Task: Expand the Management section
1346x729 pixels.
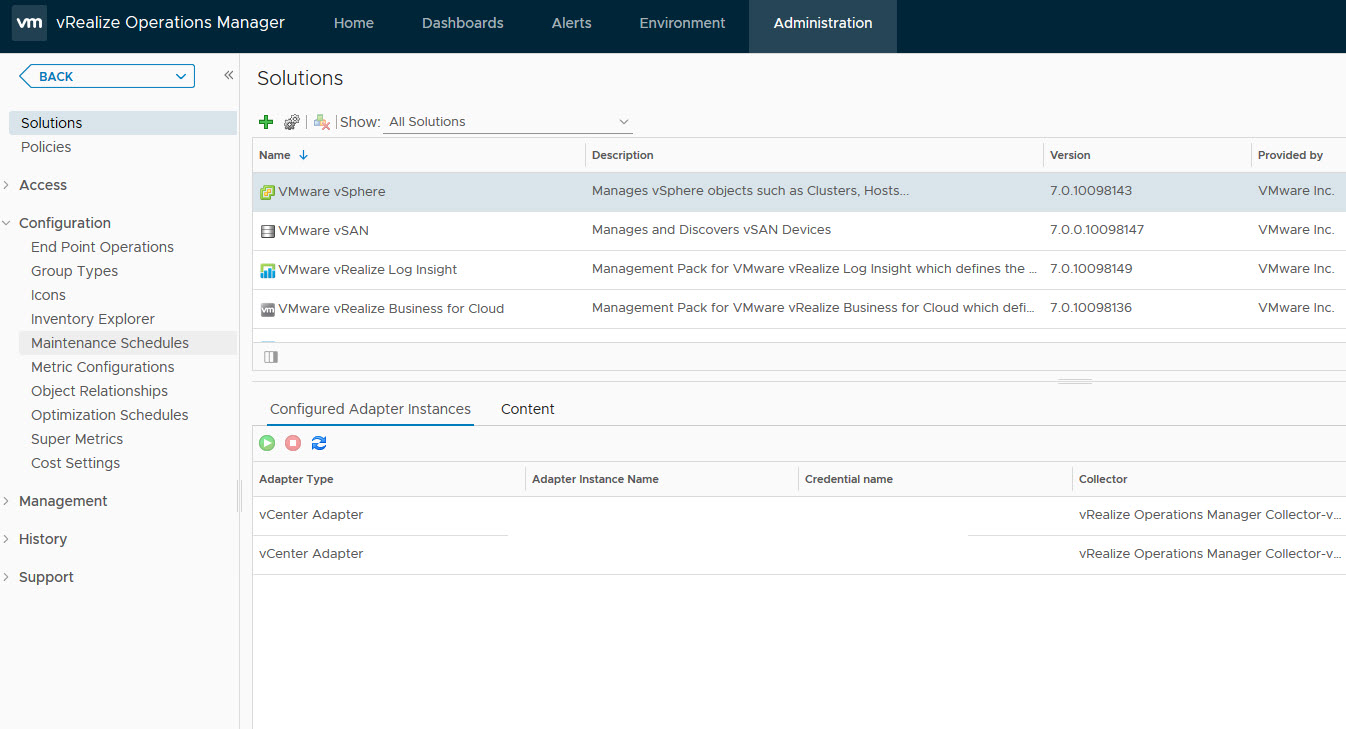Action: coord(62,501)
